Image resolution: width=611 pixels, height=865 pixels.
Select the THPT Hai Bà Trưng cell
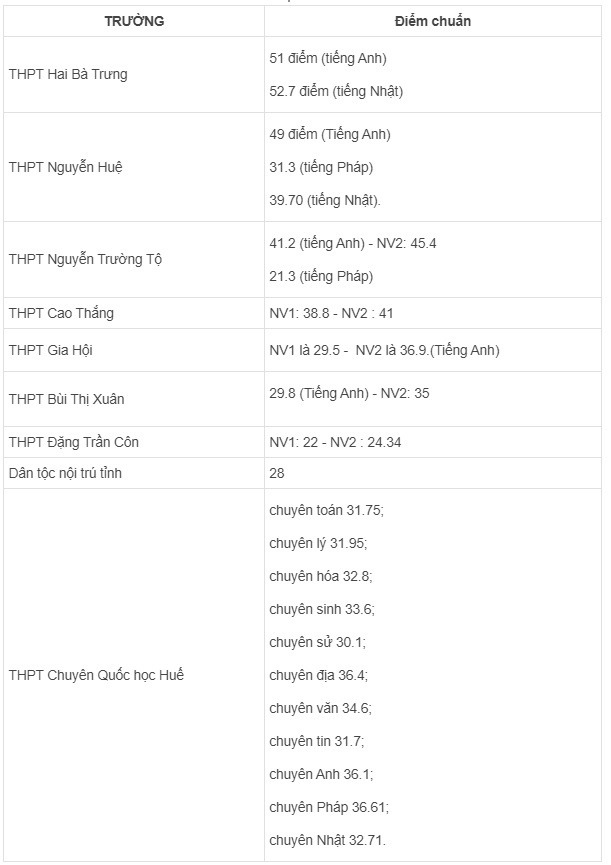(x=68, y=75)
